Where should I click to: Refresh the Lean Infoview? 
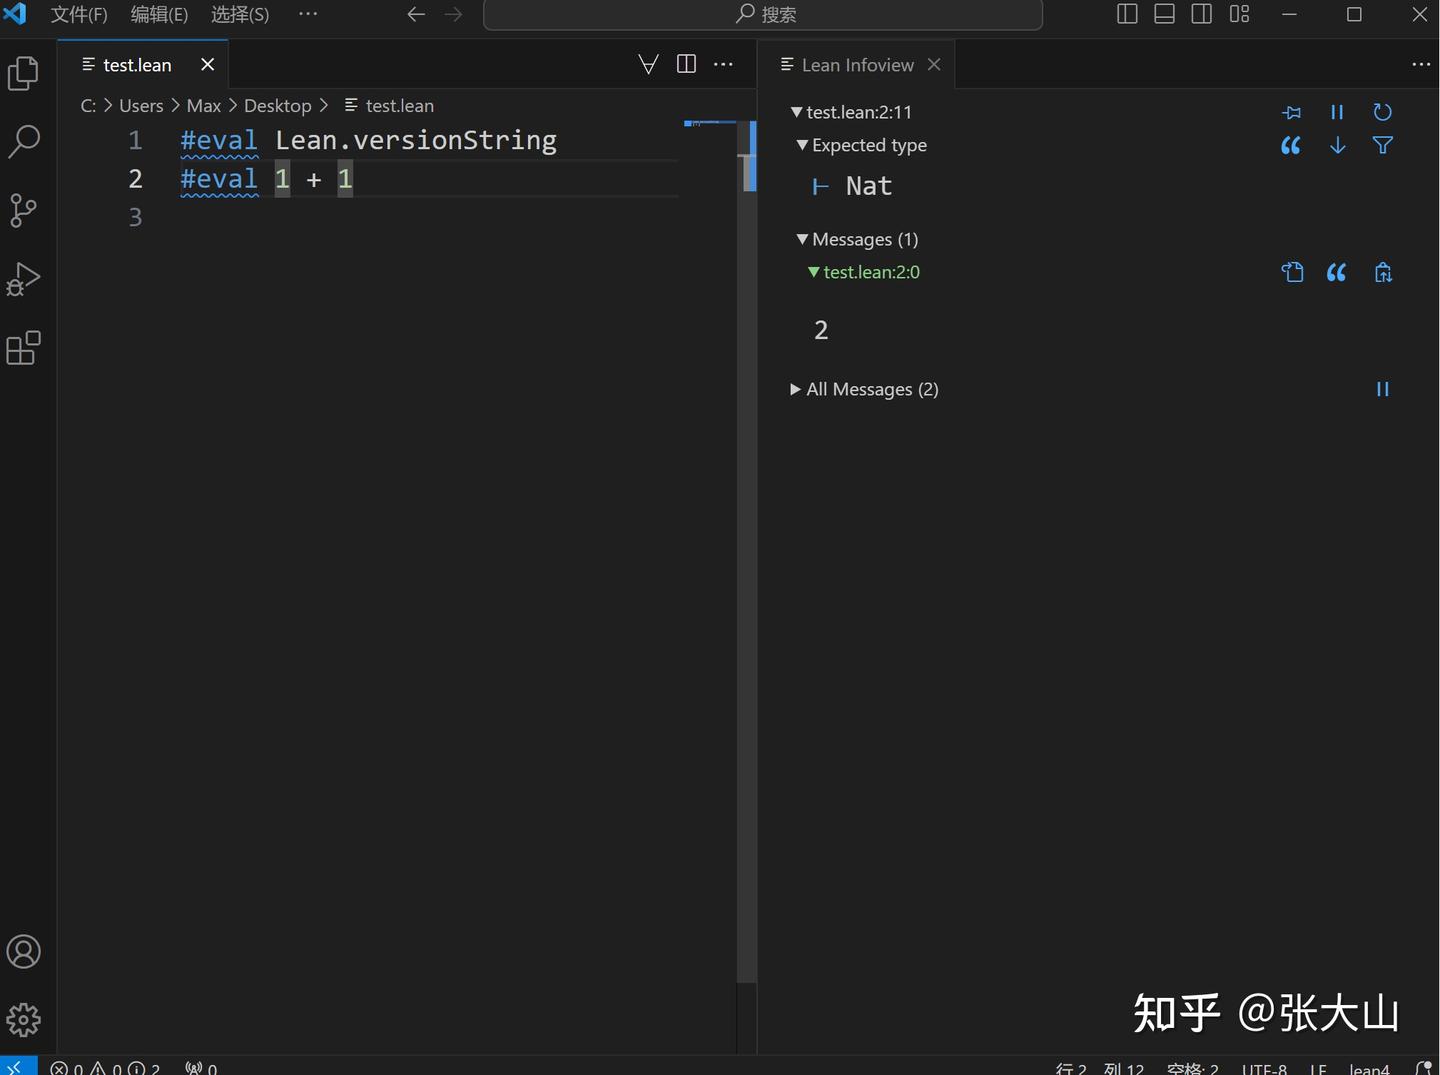[x=1383, y=112]
